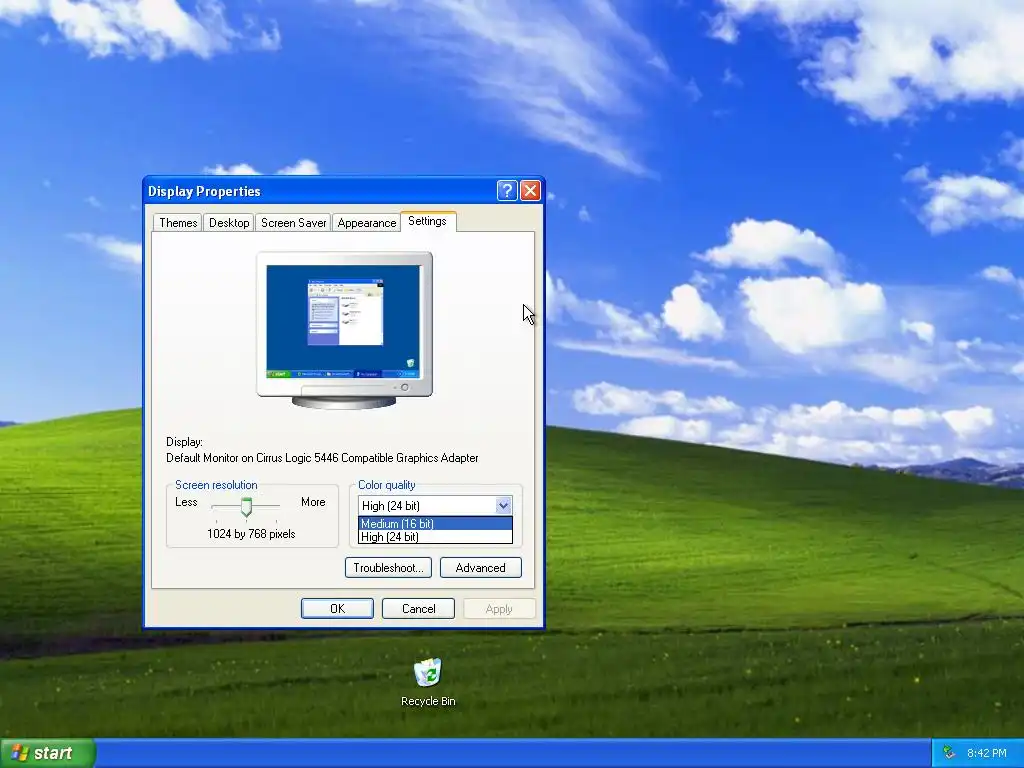Switch to the Desktop tab
Screen dimensions: 1024x768
click(229, 223)
